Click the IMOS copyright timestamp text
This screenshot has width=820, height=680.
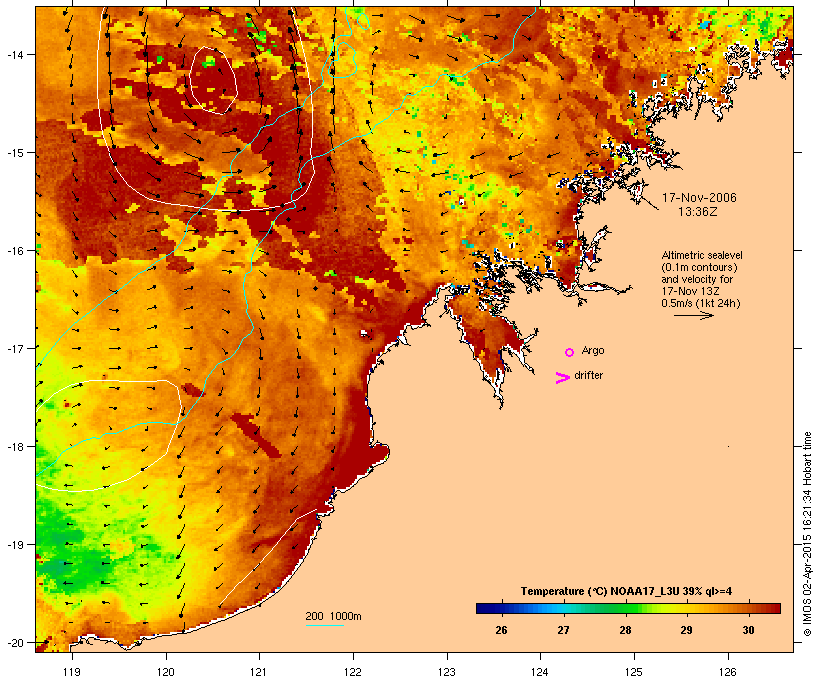(807, 534)
